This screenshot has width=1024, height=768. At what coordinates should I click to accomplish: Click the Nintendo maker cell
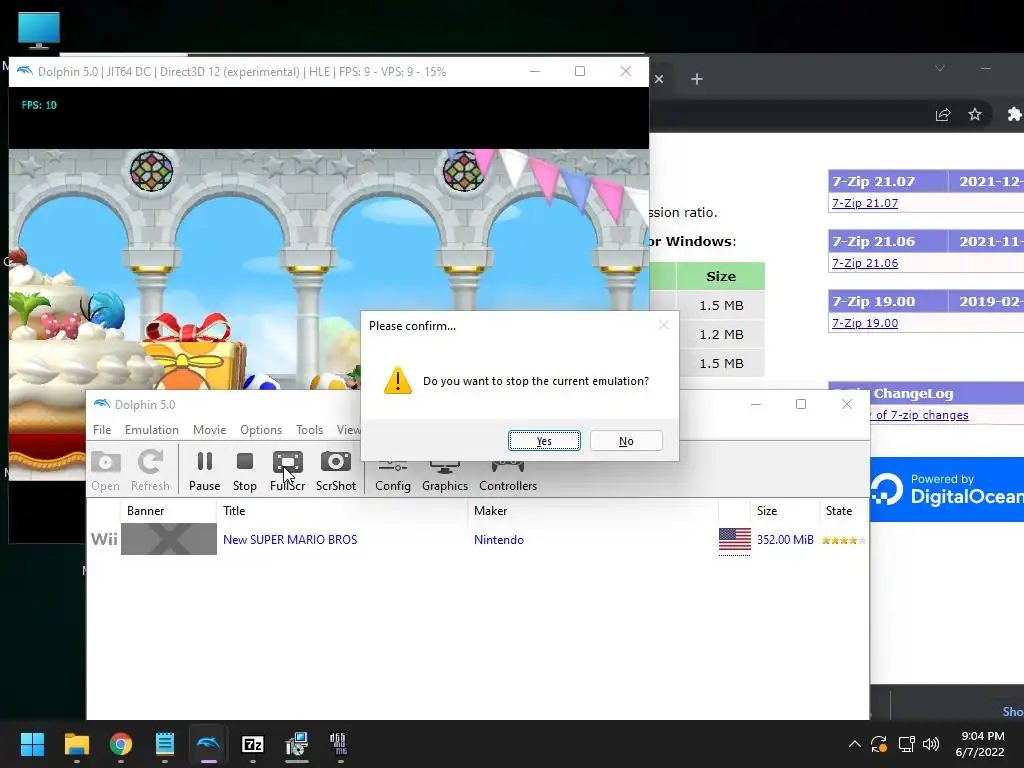[498, 539]
